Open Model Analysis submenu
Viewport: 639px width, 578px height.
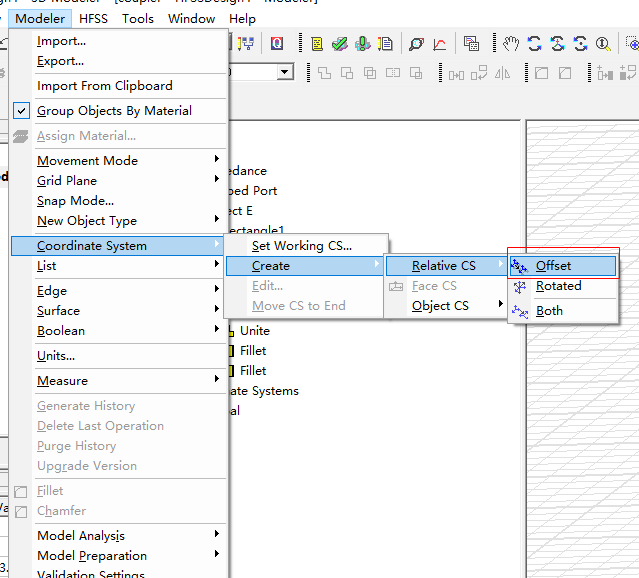click(119, 536)
